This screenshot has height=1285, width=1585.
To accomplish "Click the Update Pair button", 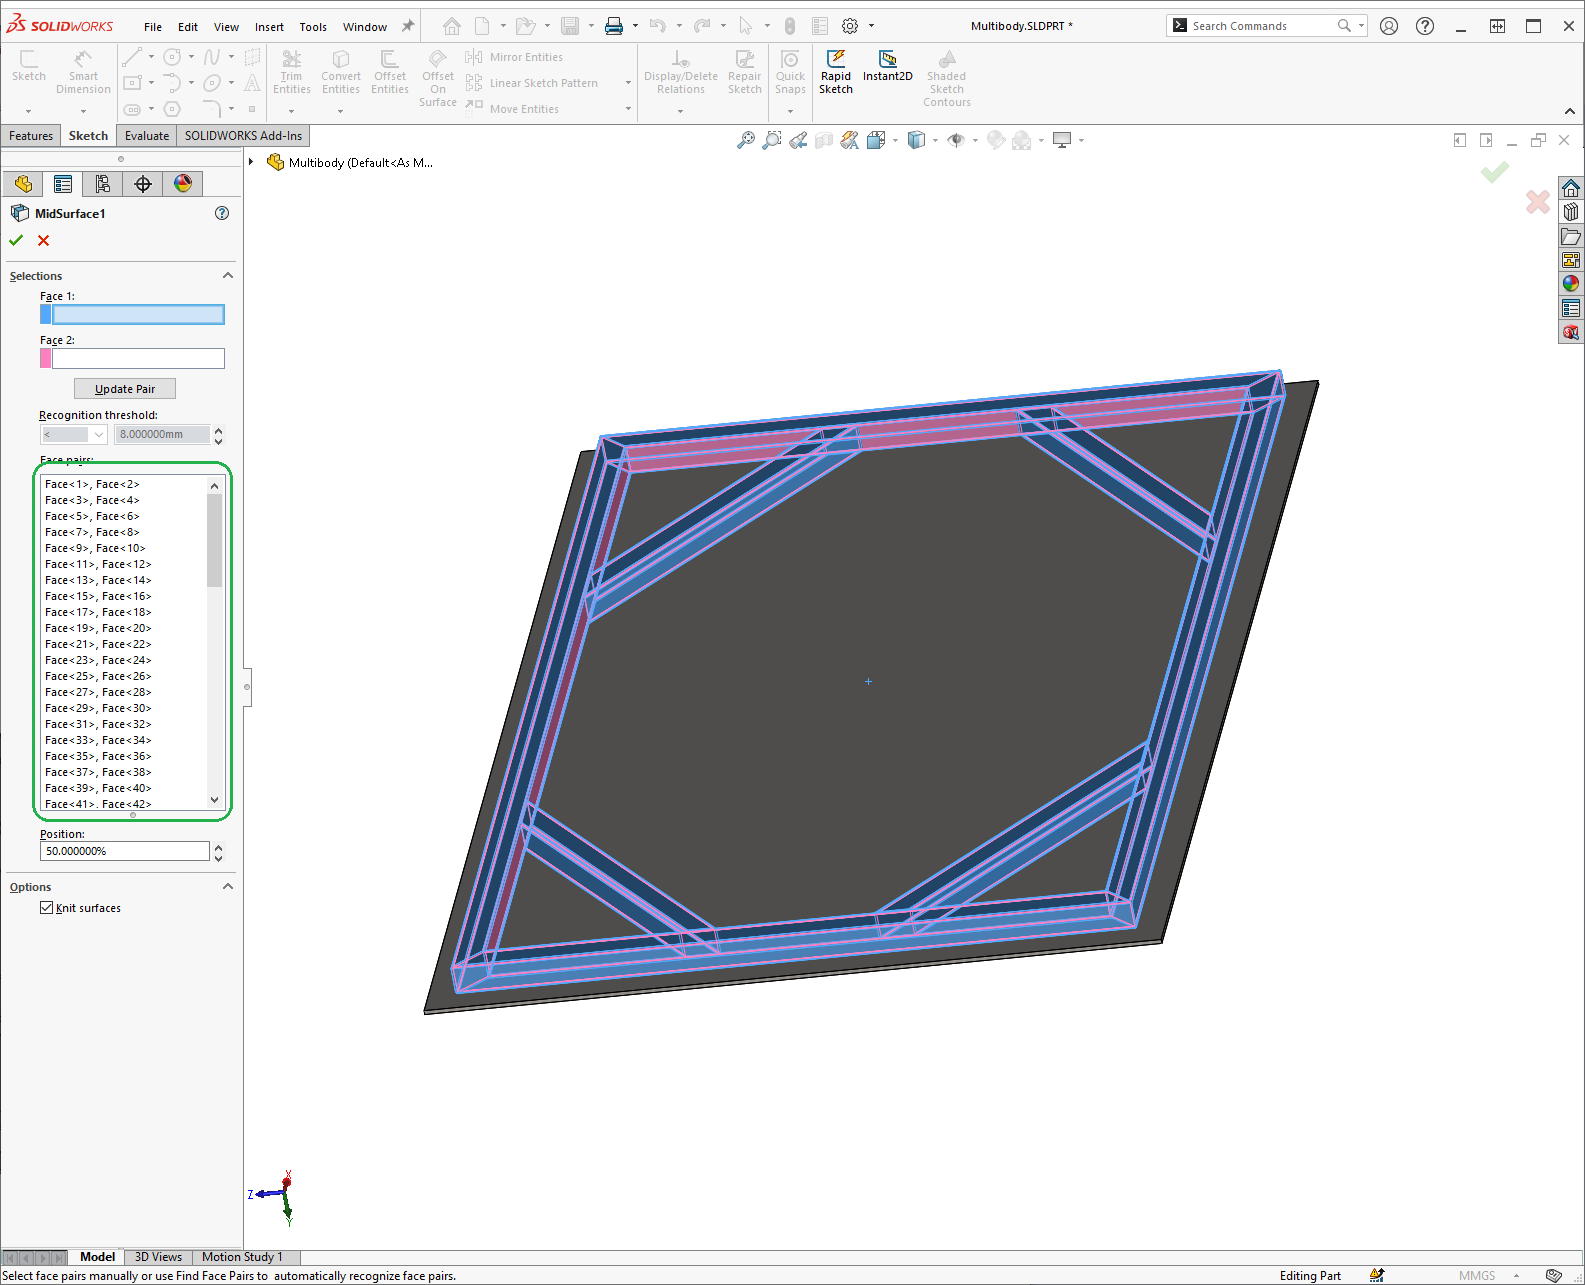I will coord(125,389).
